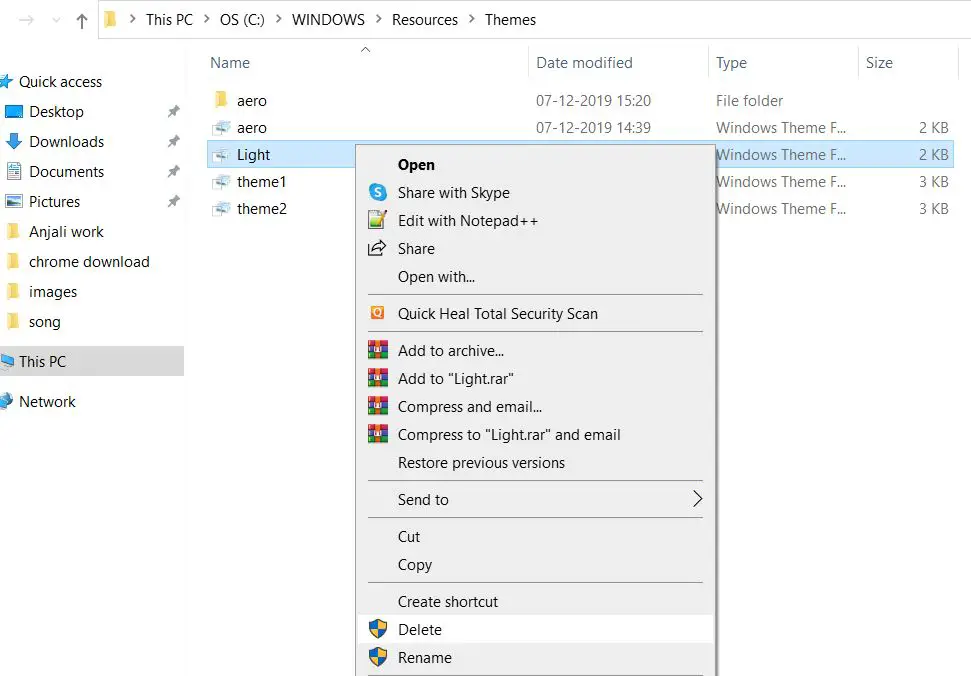Viewport: 971px width, 676px height.
Task: Select Copy in the context menu
Action: (415, 565)
